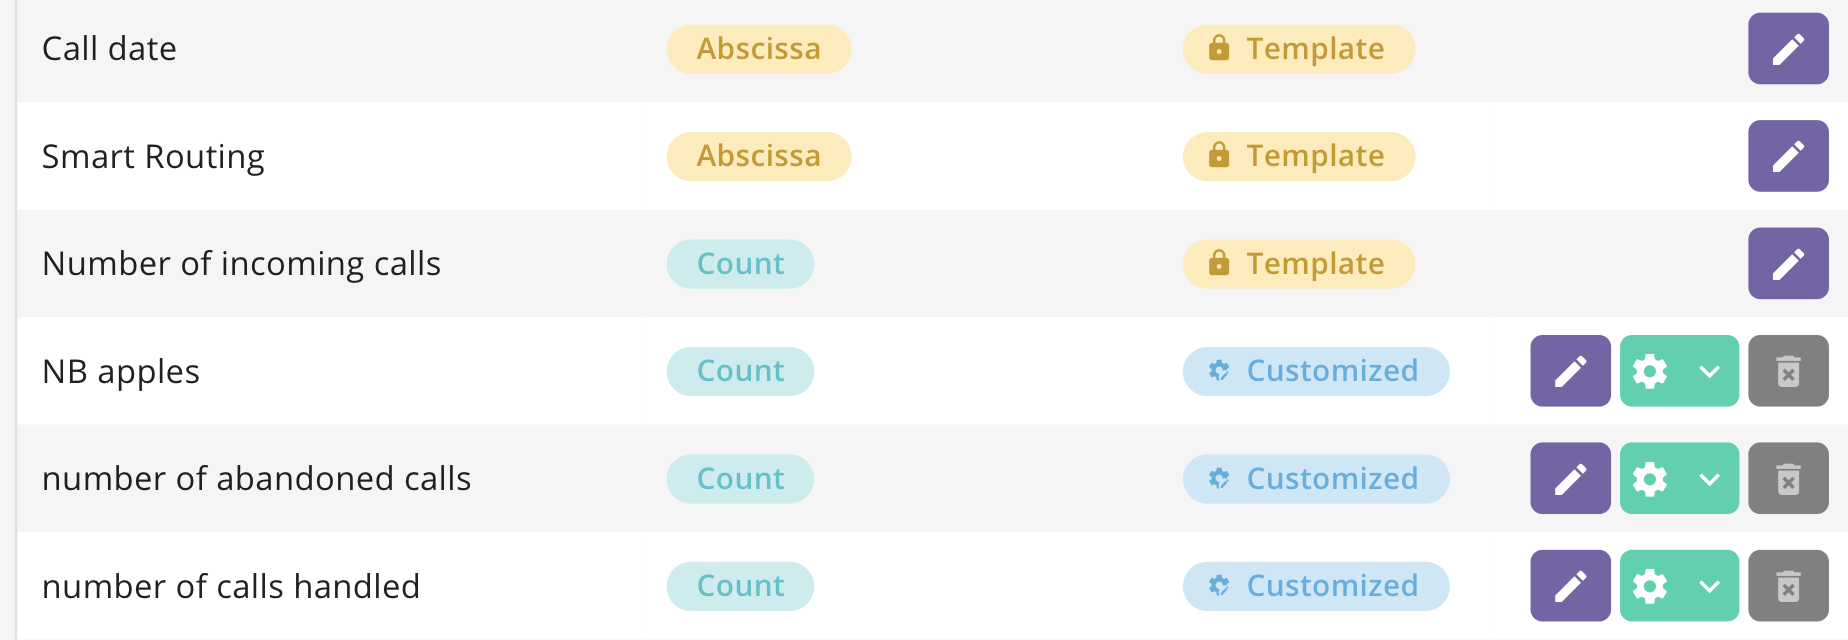This screenshot has width=1848, height=640.
Task: Delete the NB apples row
Action: tap(1788, 371)
